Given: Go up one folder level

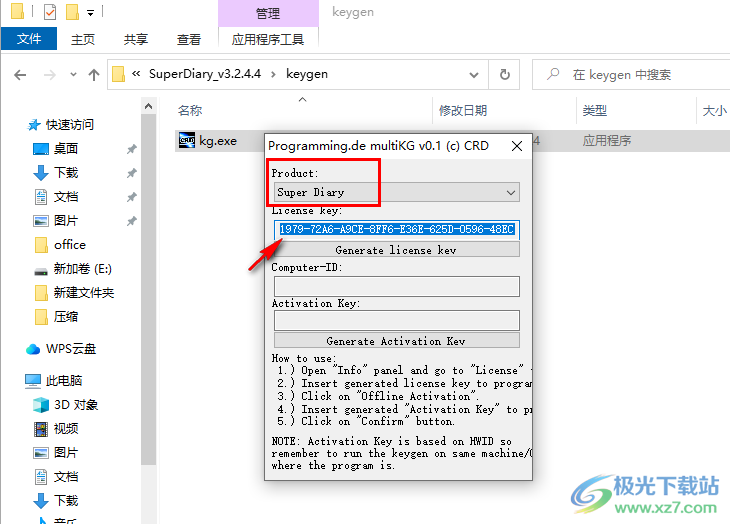Looking at the screenshot, I should 94,74.
